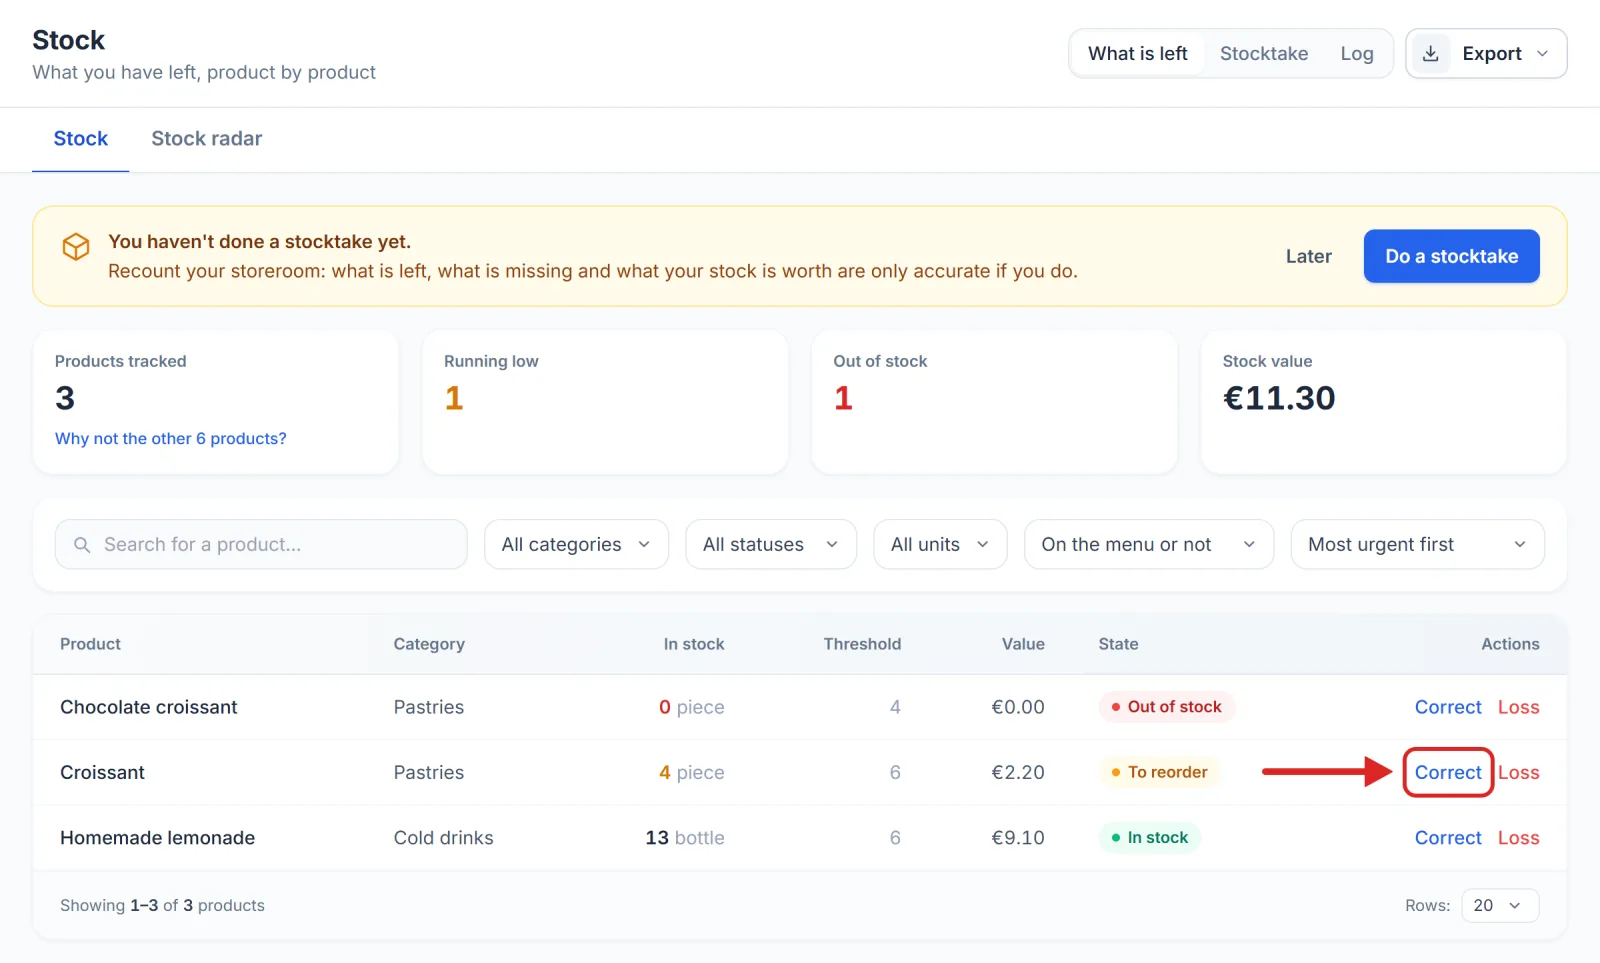Click the State column header
1600x963 pixels.
1118,644
